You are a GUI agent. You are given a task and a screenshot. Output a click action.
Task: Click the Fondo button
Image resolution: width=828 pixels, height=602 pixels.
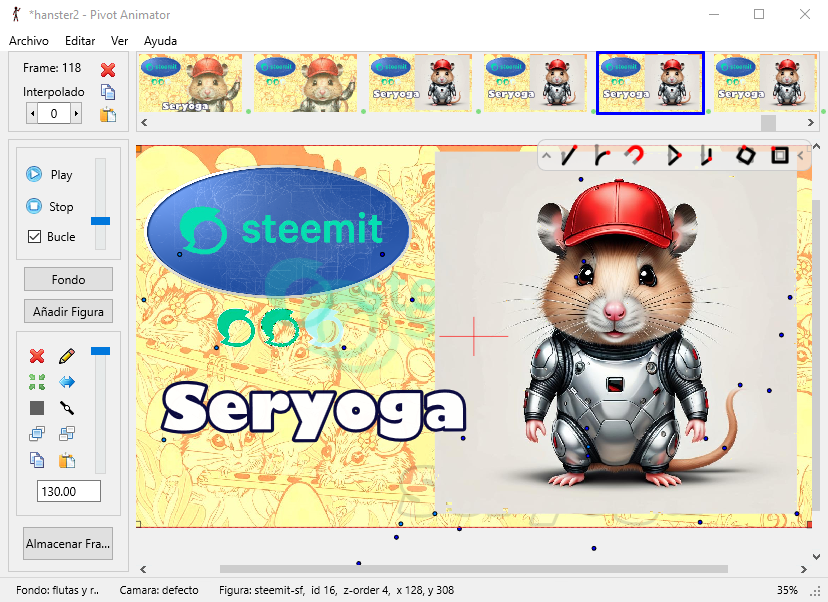coord(68,279)
